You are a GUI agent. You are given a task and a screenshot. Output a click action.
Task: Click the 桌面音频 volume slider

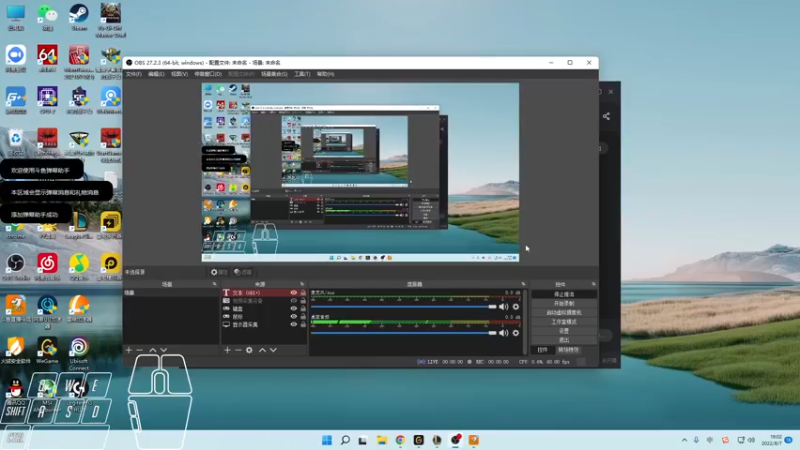tap(403, 333)
